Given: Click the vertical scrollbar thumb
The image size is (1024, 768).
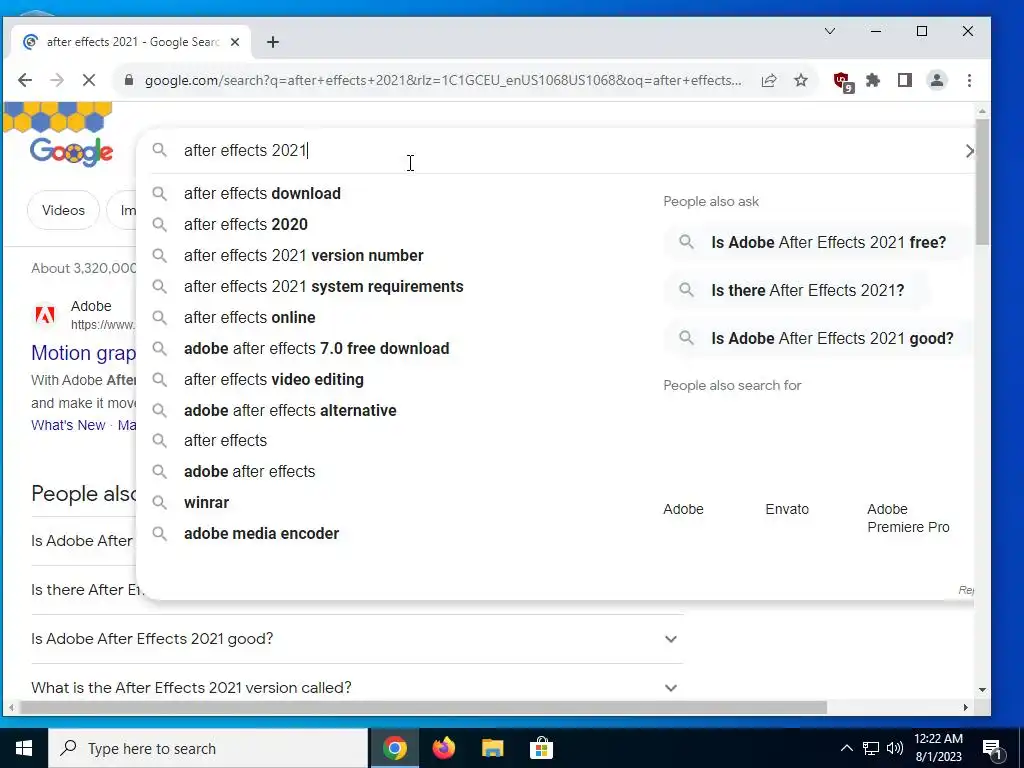Looking at the screenshot, I should 982,182.
